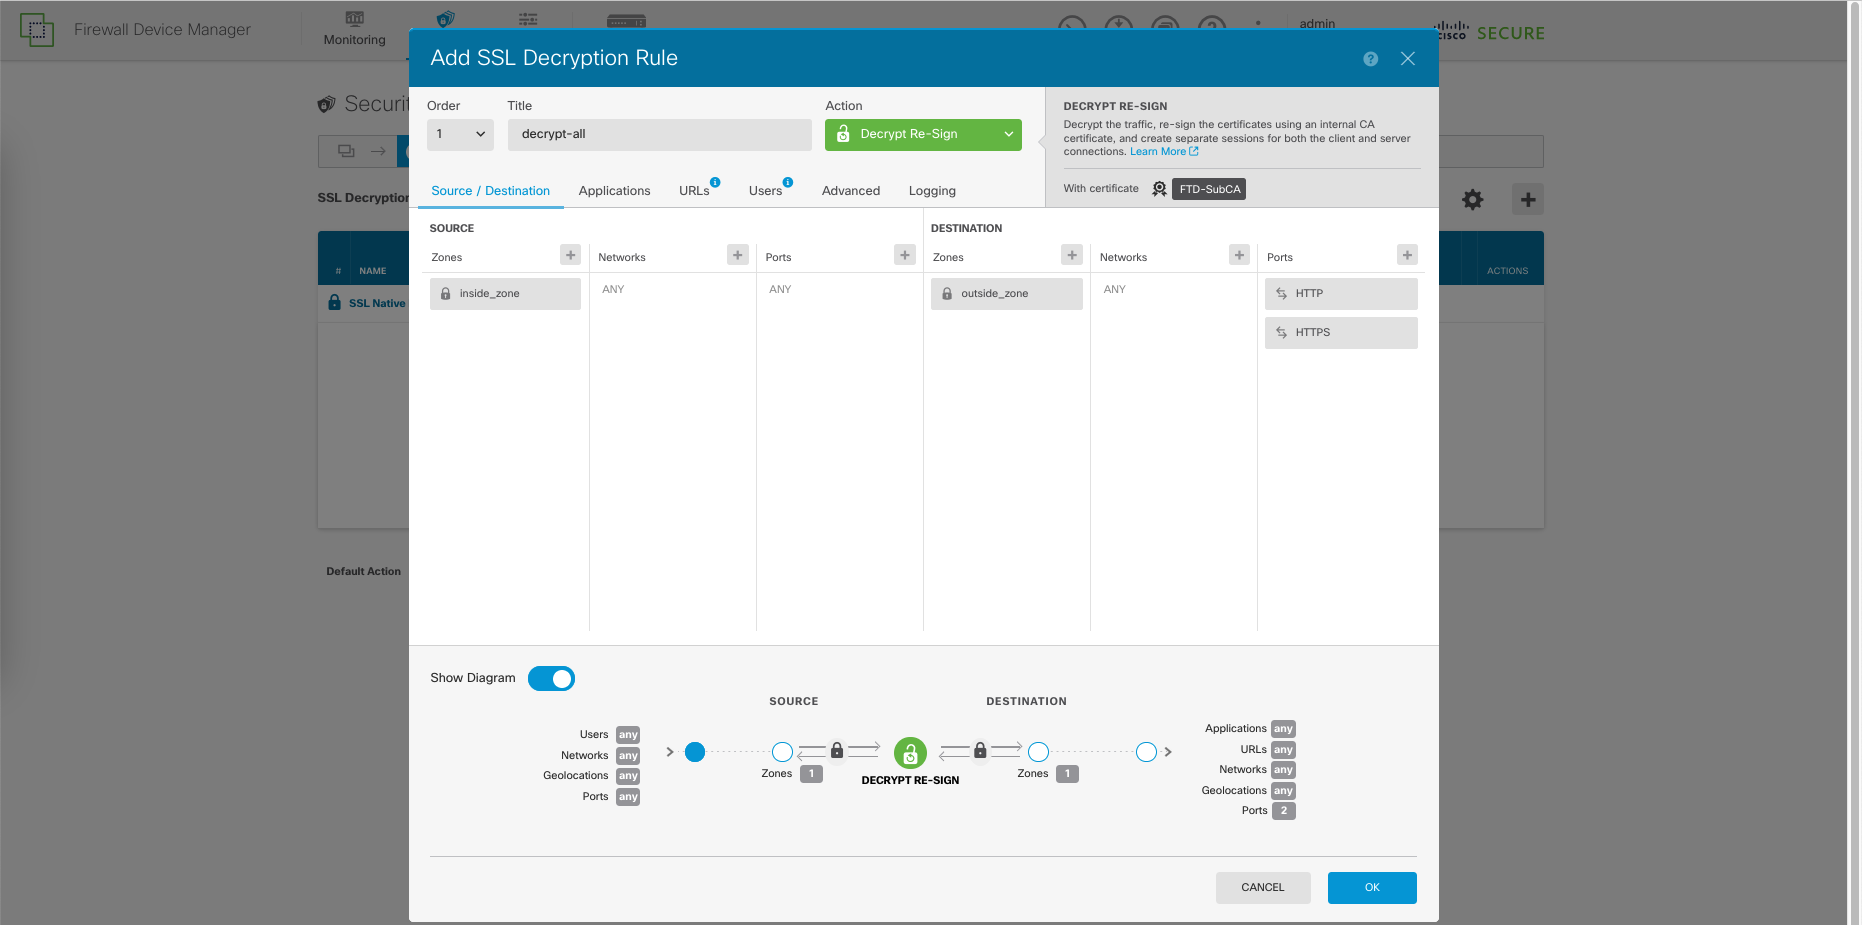The width and height of the screenshot is (1862, 925).
Task: Toggle the Show Diagram switch off
Action: click(551, 679)
